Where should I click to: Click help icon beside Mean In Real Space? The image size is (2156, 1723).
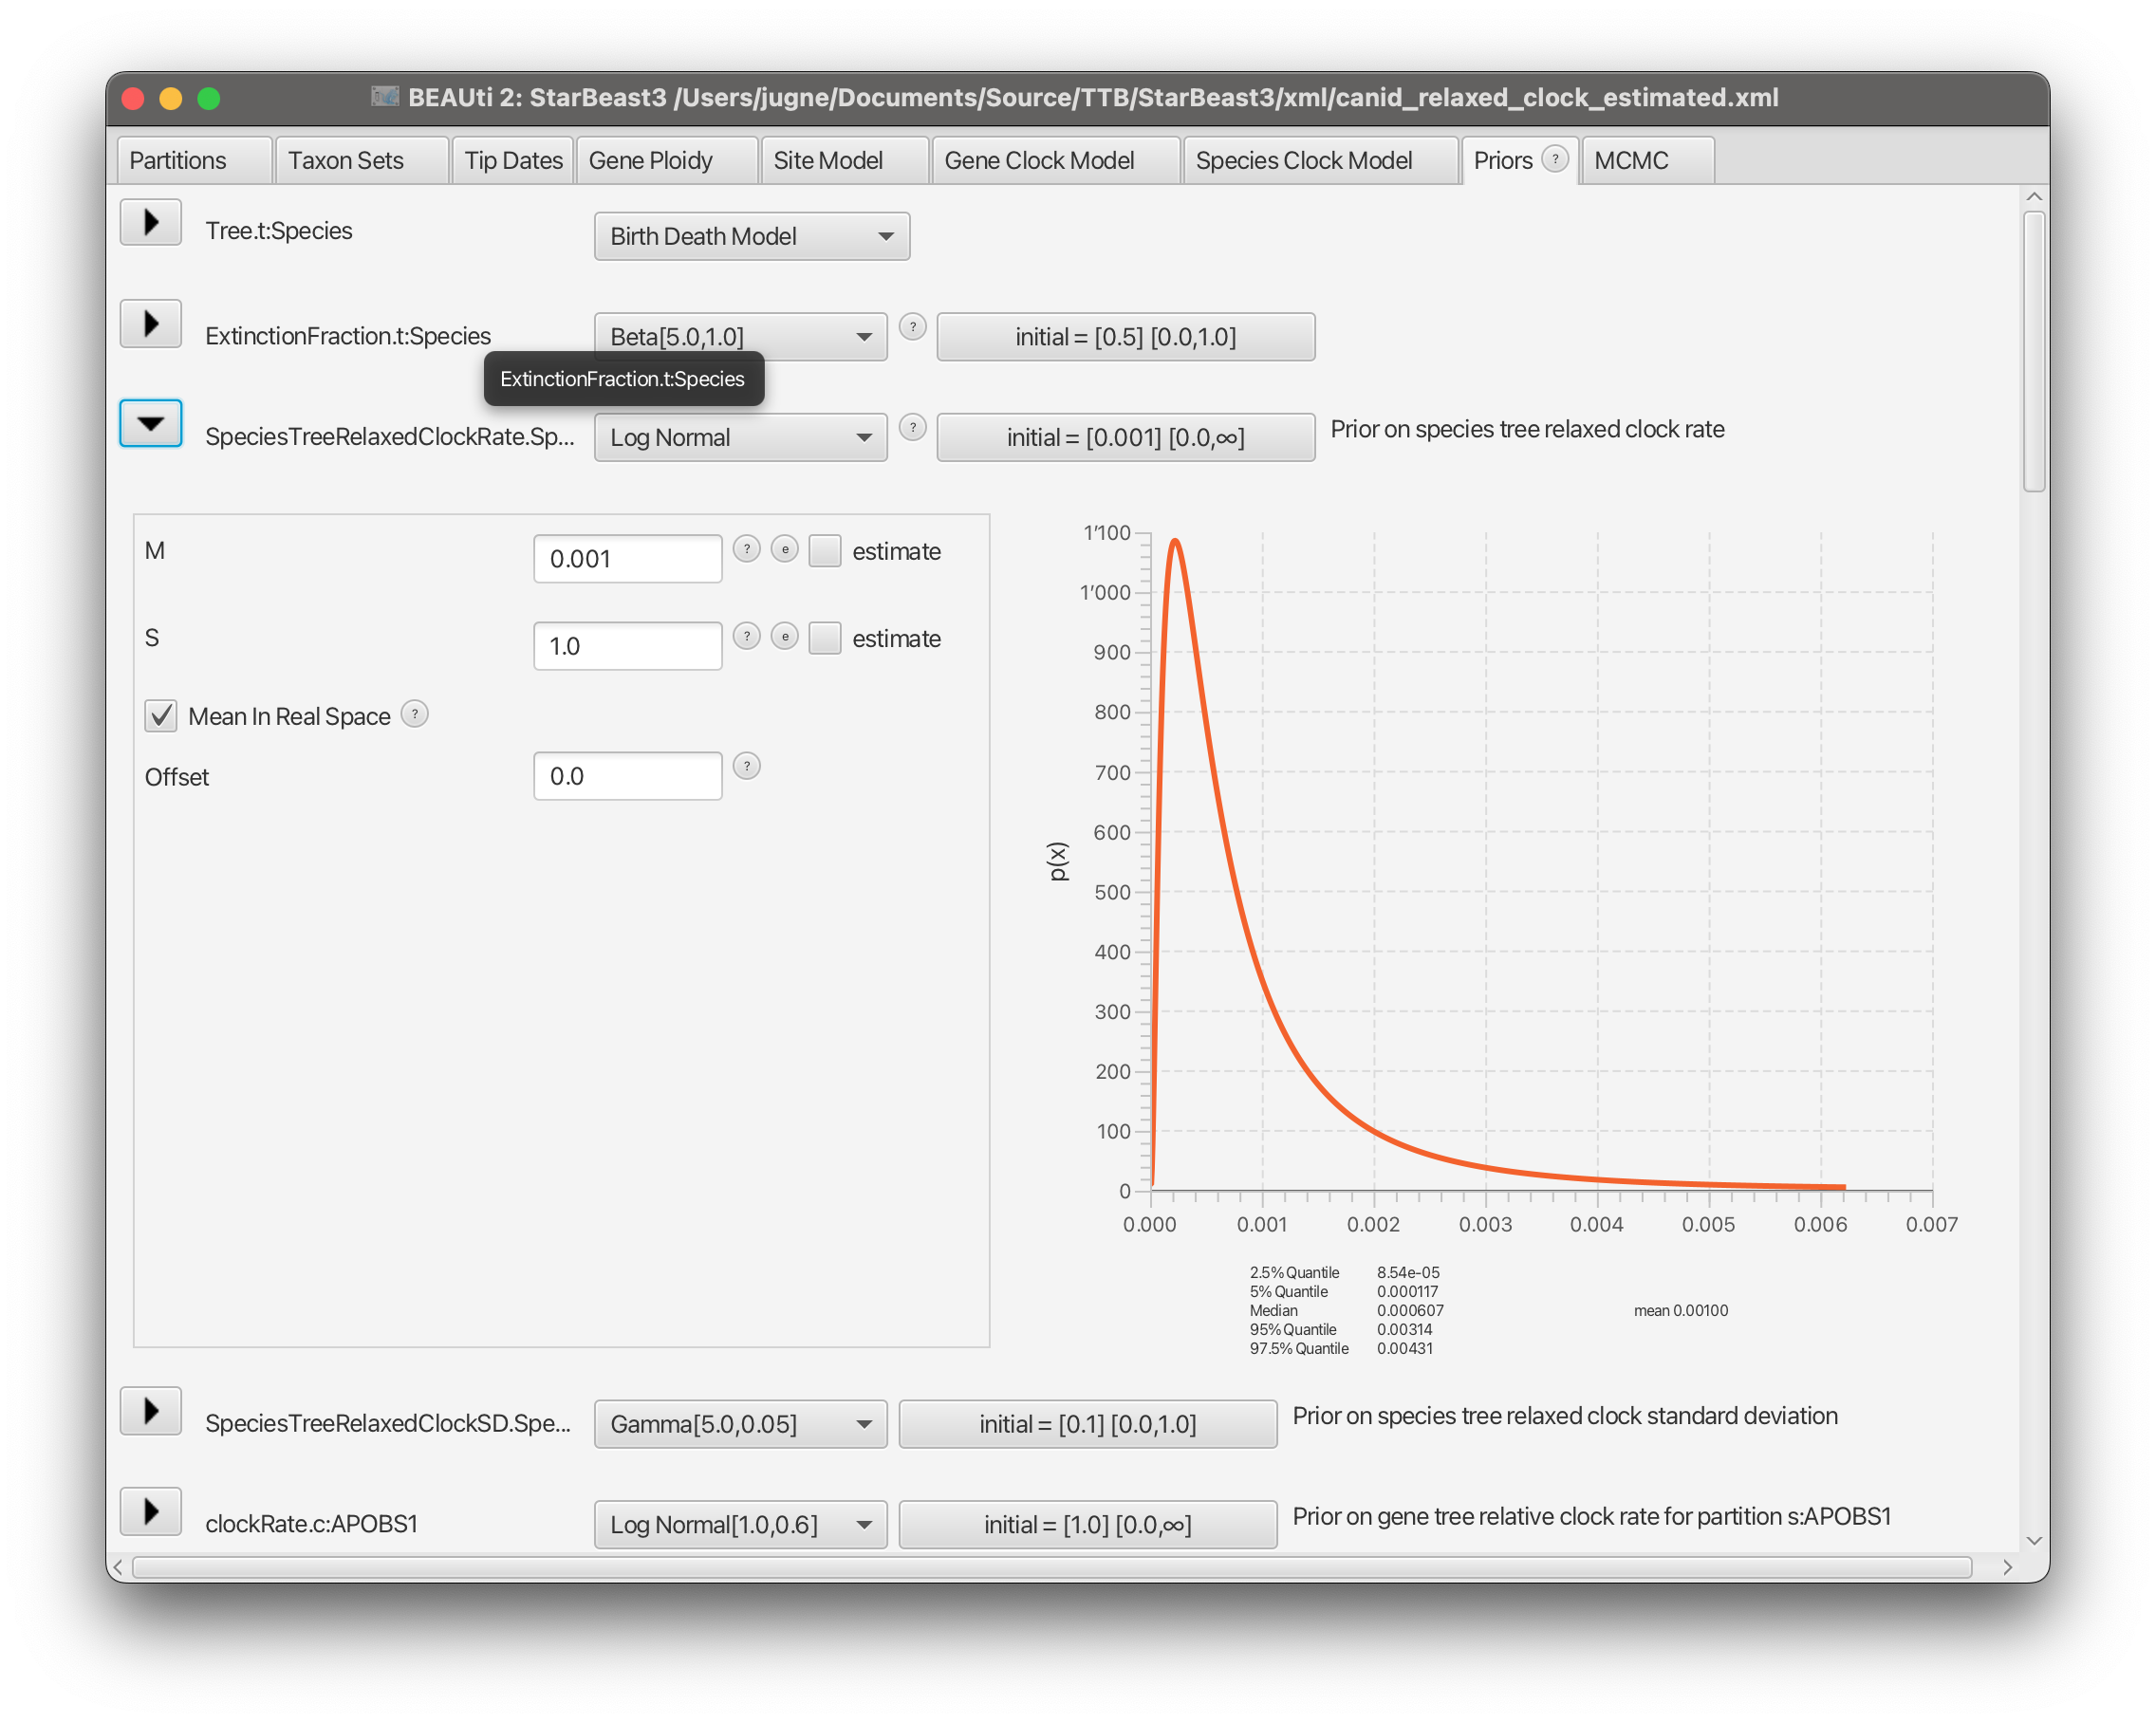tap(414, 714)
